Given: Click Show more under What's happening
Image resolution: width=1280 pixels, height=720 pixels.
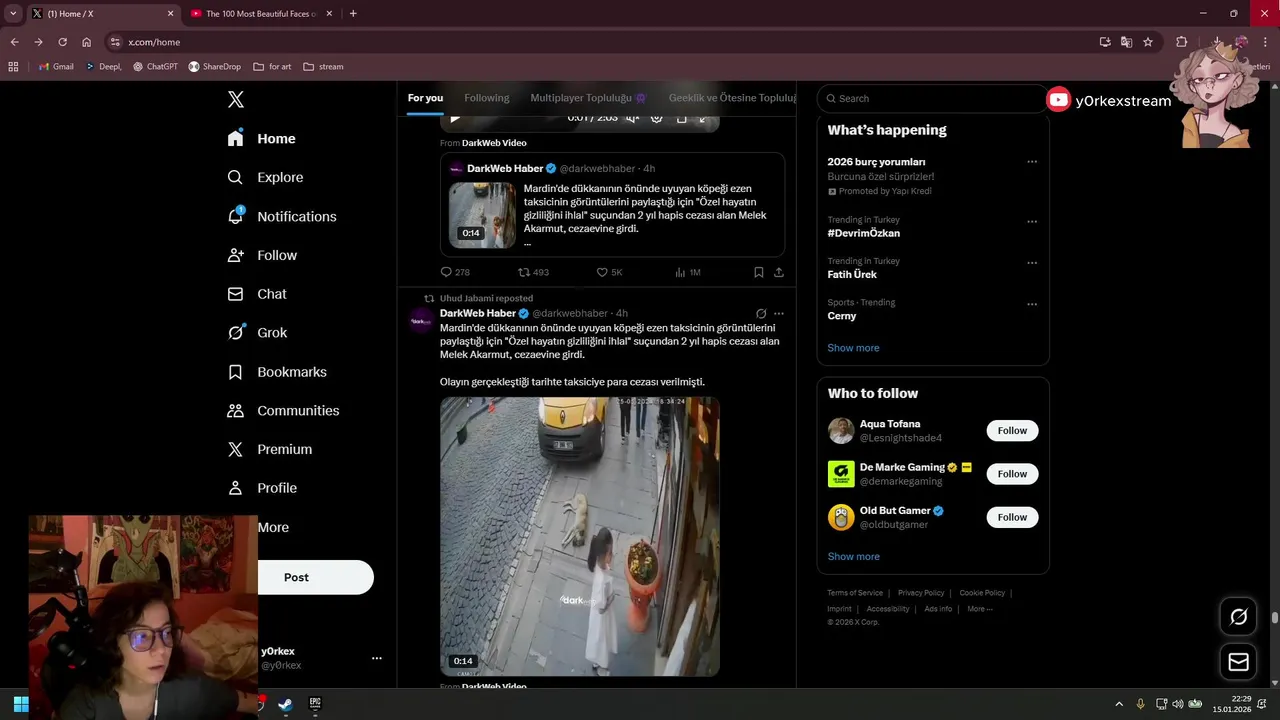Looking at the screenshot, I should click(x=853, y=348).
